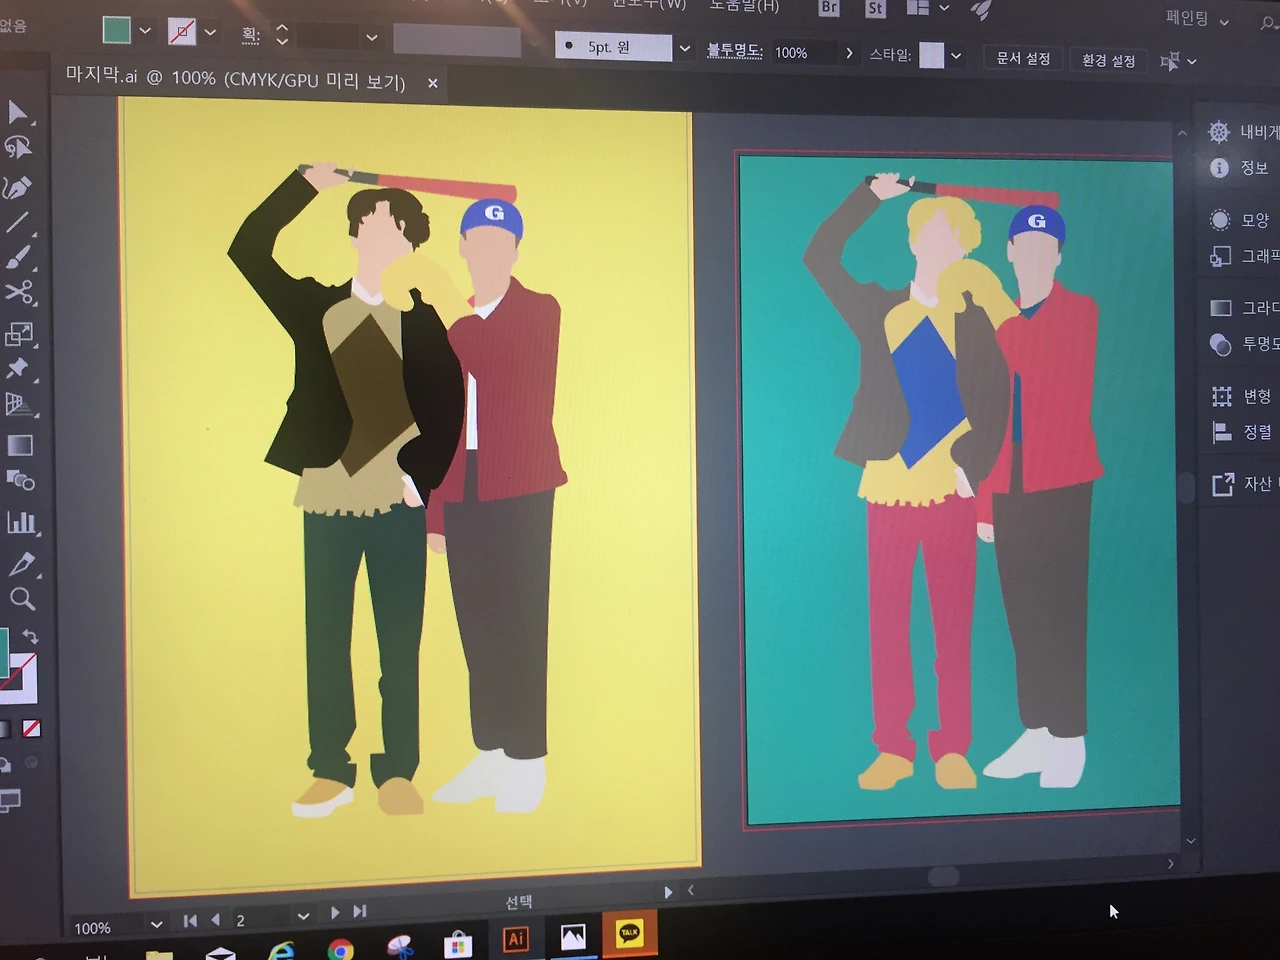
Task: Expand the 5pt. 원 brush dropdown
Action: [685, 48]
